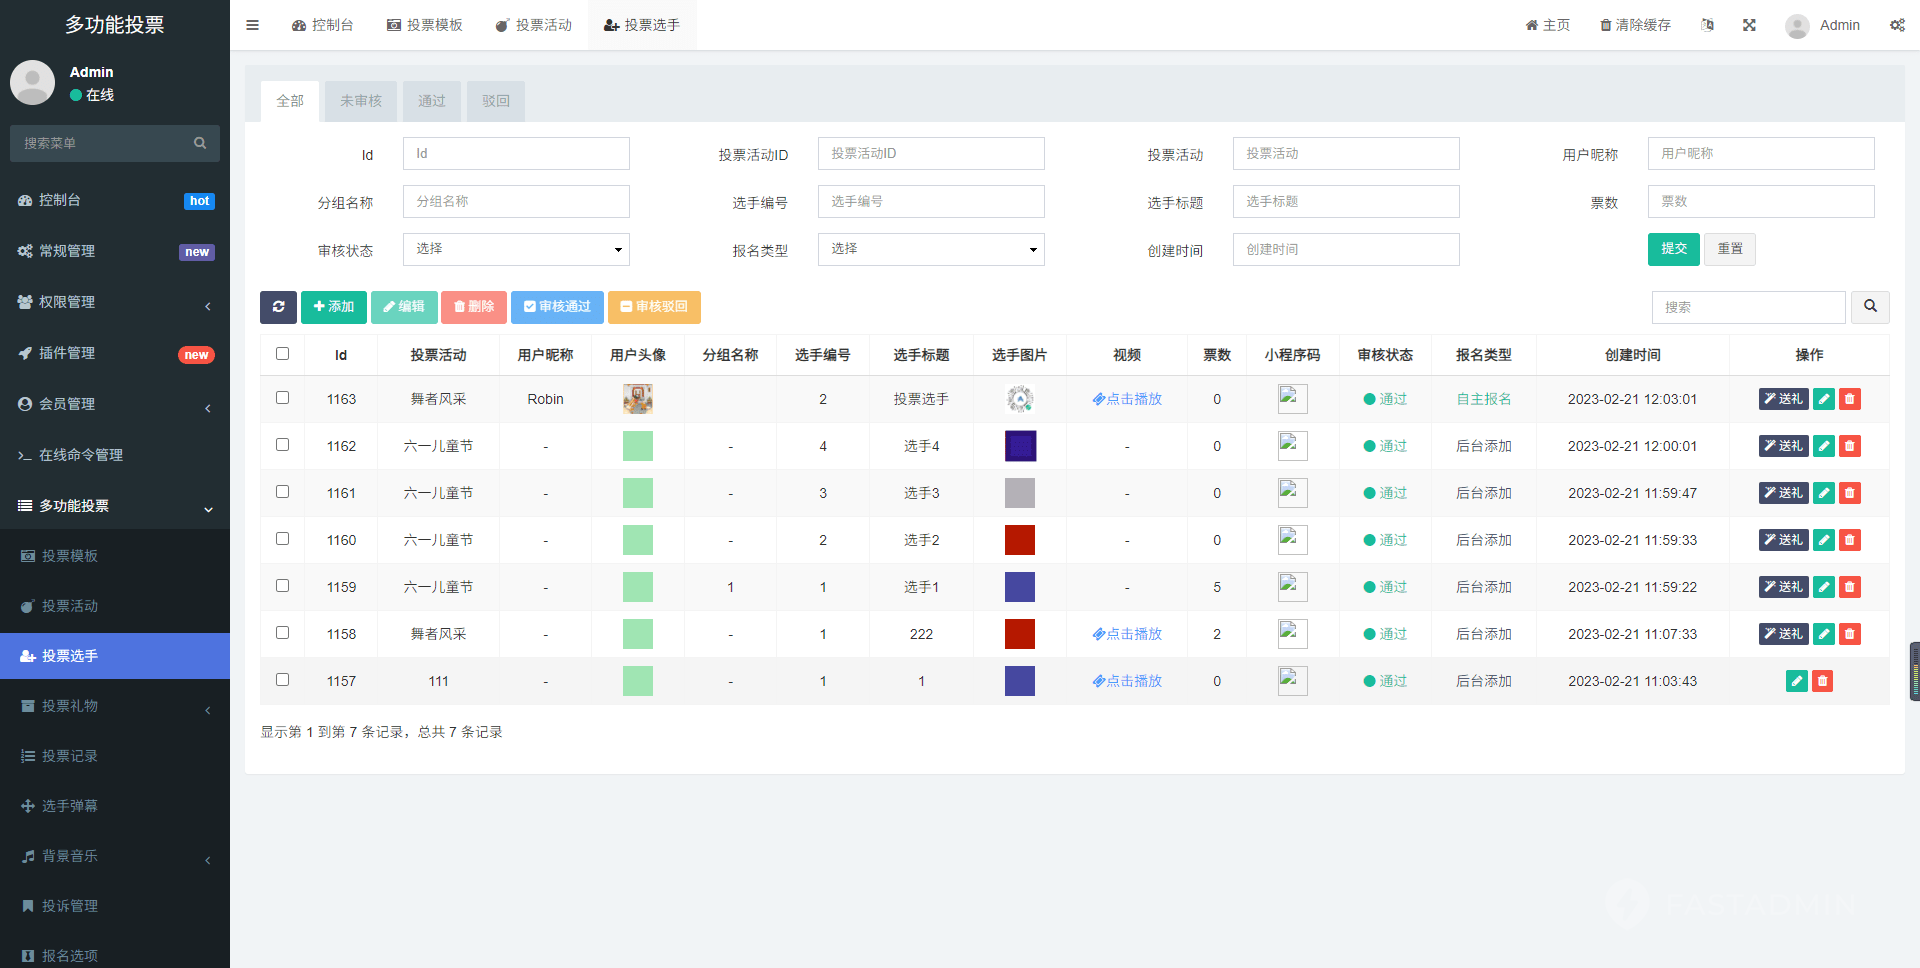Open 投票记录 in the sidebar
The width and height of the screenshot is (1920, 968).
pos(70,756)
